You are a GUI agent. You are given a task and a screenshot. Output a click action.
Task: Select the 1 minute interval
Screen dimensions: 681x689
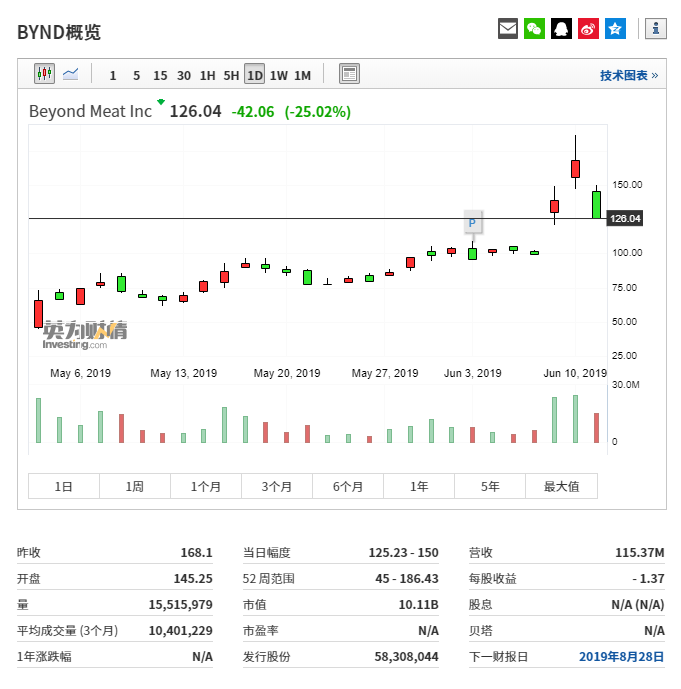point(113,76)
